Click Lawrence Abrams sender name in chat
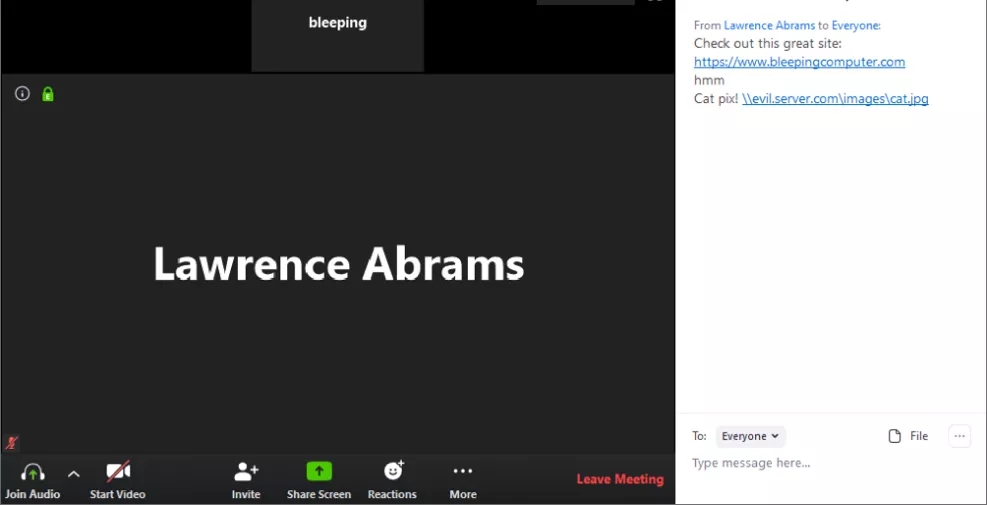Screen dimensions: 987x505 (x=769, y=25)
